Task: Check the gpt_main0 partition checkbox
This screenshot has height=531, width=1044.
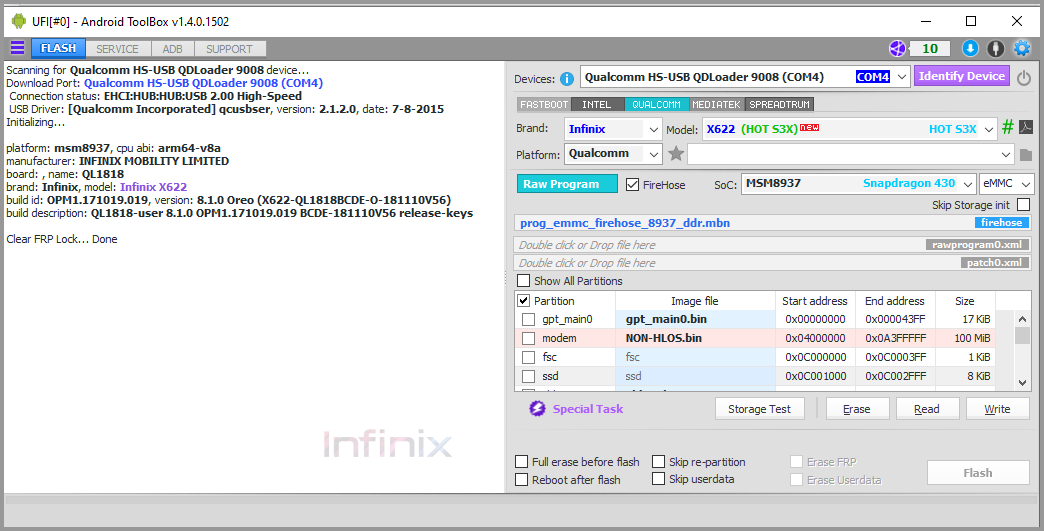Action: [529, 319]
